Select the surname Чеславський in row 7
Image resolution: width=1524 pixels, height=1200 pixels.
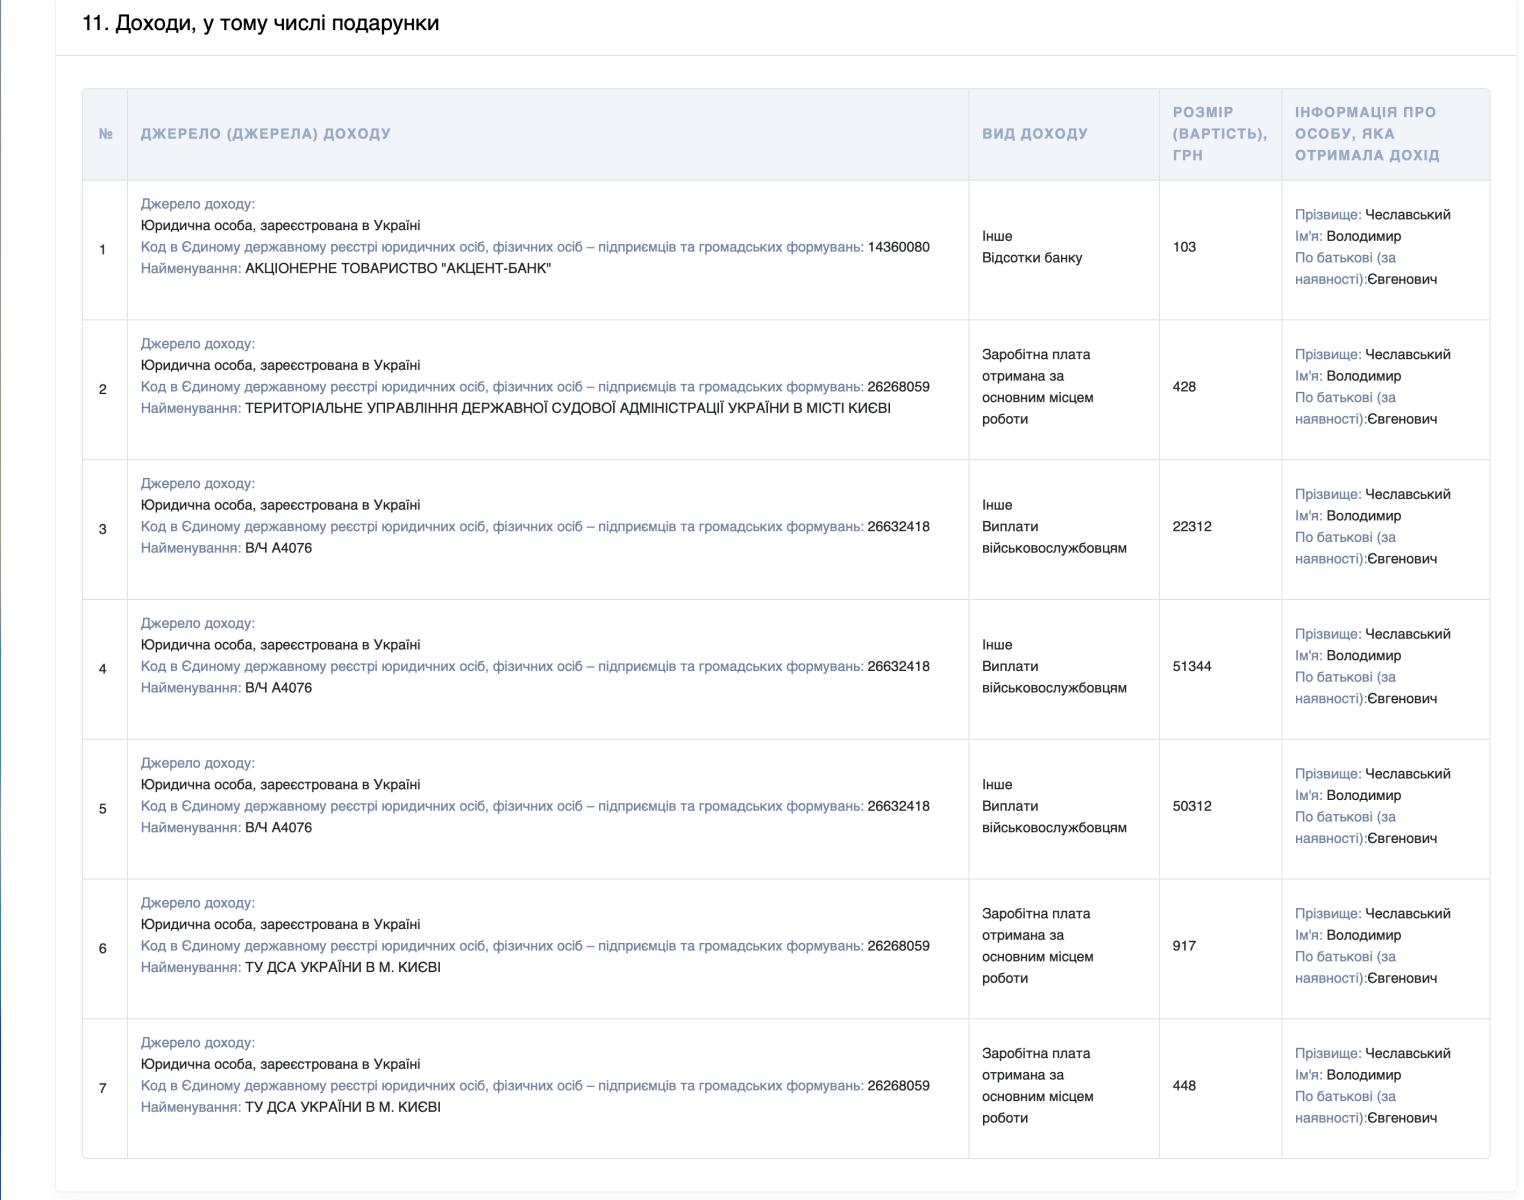click(1408, 1054)
